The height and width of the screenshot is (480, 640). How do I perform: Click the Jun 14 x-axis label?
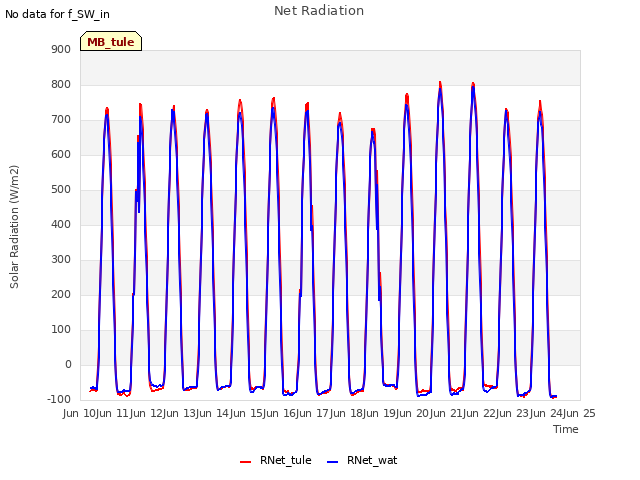(214, 413)
